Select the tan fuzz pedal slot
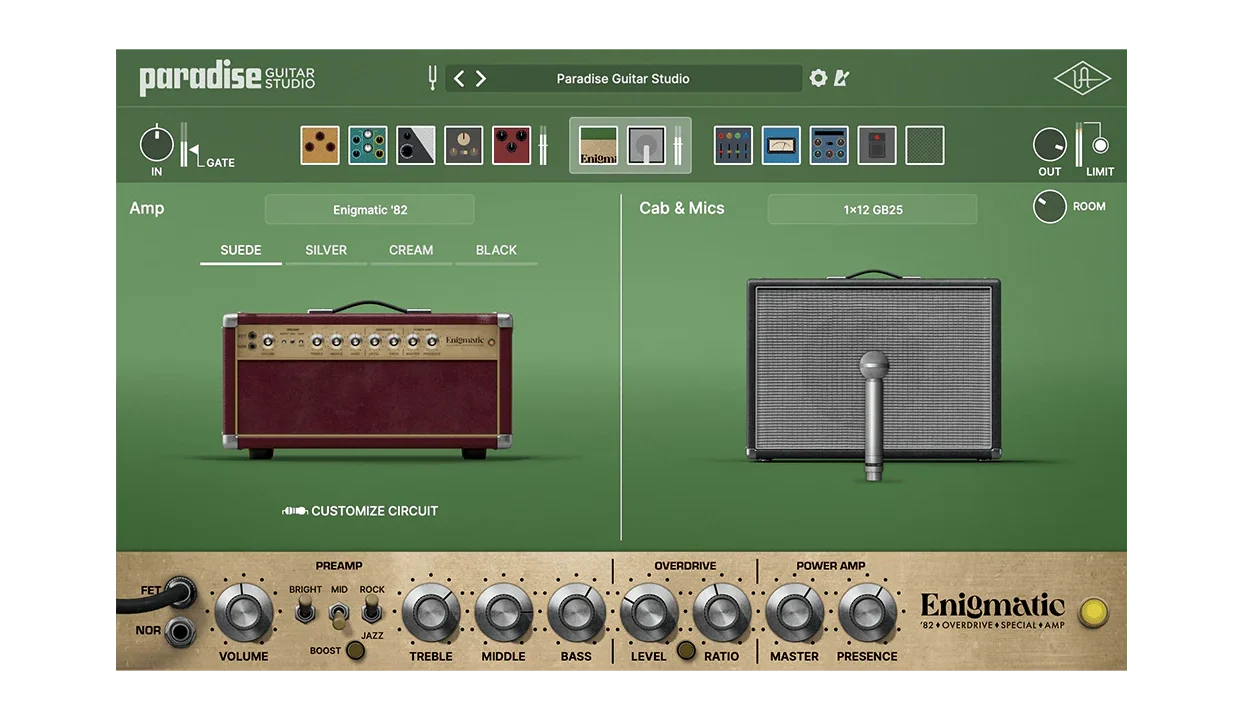Viewport: 1248px width, 702px height. click(x=319, y=144)
